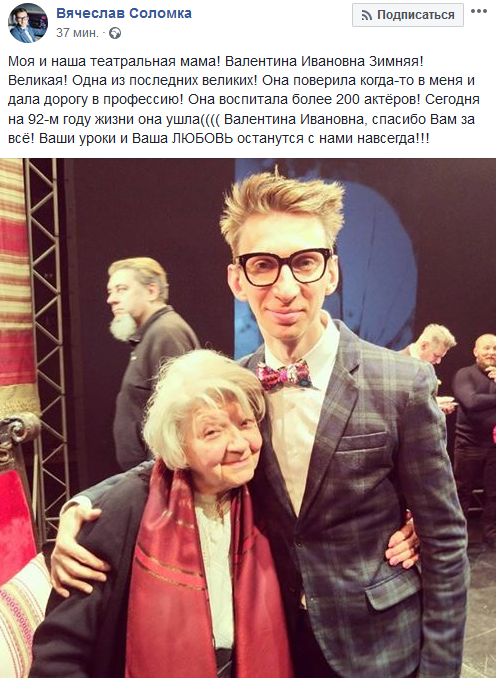Click the globe public privacy icon
496x678 pixels.
115,33
